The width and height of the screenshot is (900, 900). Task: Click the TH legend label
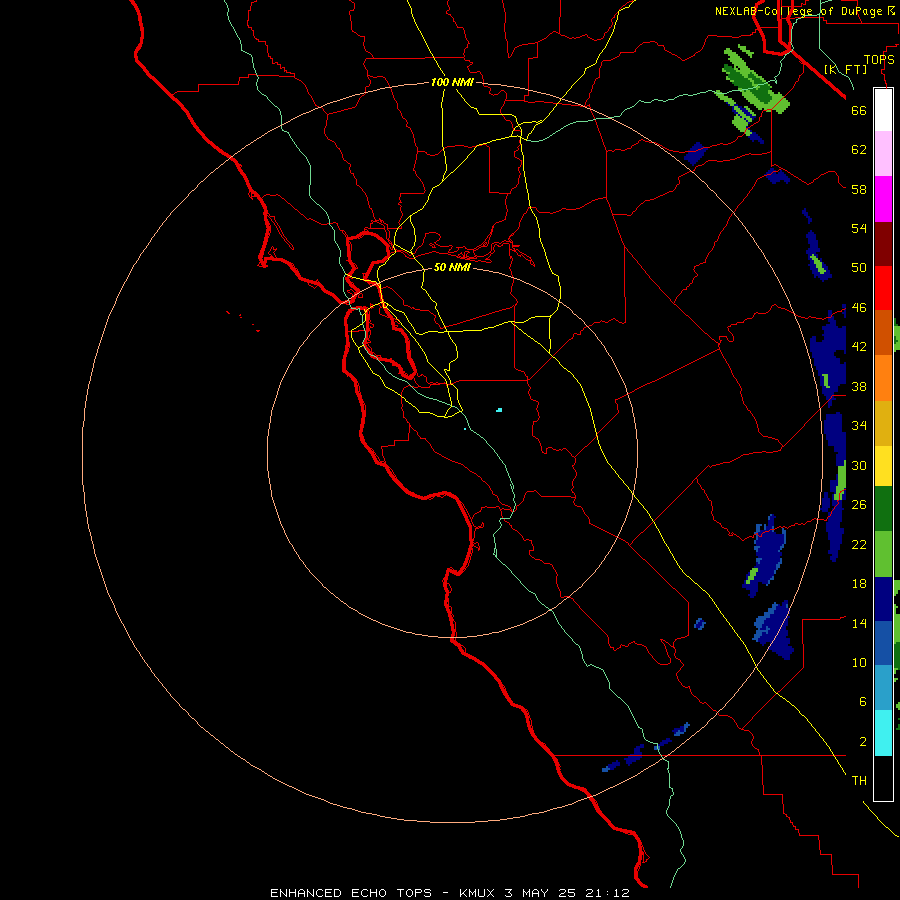tap(859, 781)
